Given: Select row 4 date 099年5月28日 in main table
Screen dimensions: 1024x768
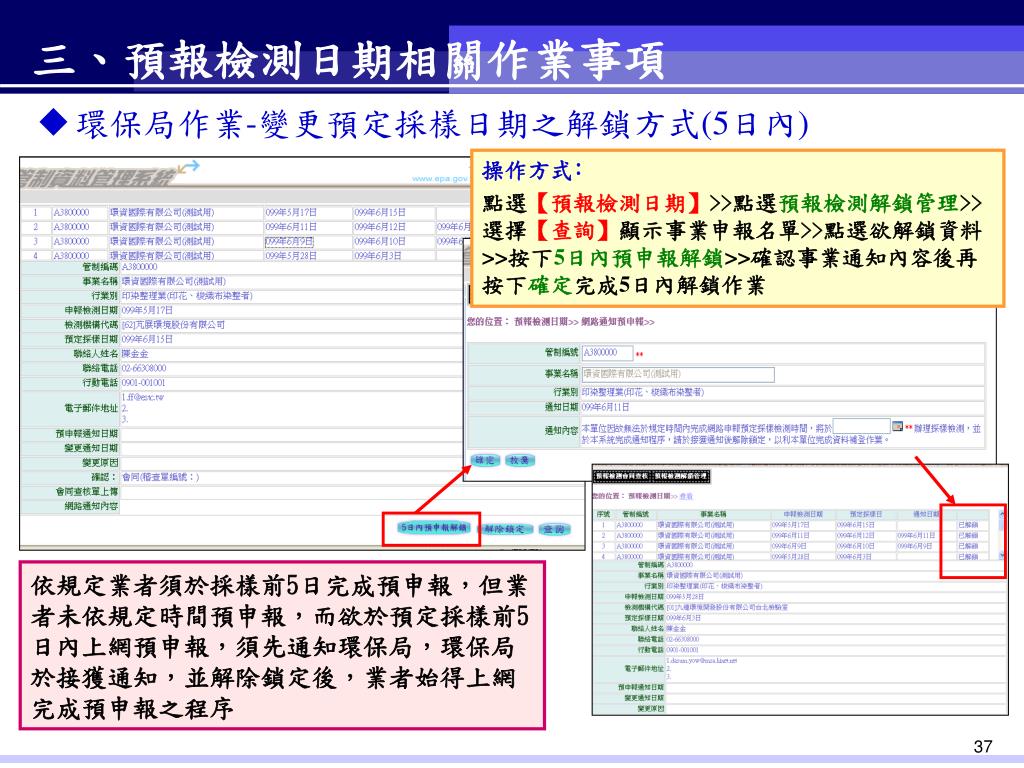Looking at the screenshot, I should click(x=291, y=255).
